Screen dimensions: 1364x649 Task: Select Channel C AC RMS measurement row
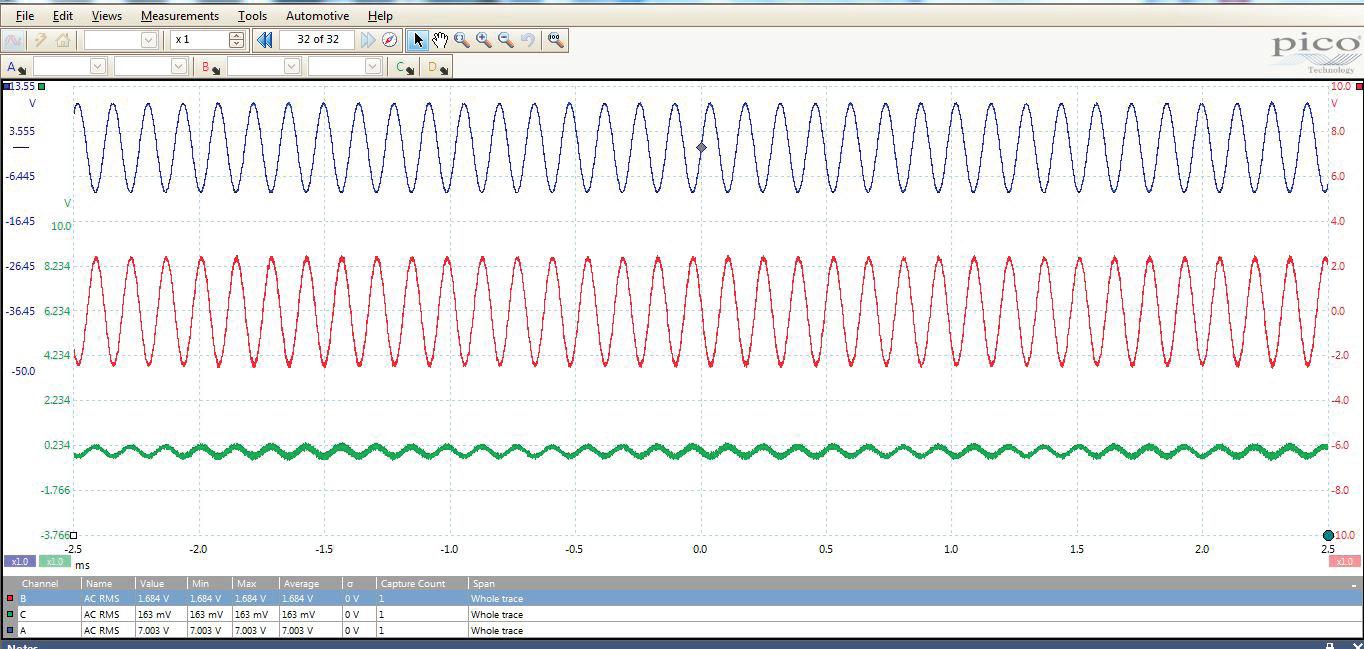(300, 614)
